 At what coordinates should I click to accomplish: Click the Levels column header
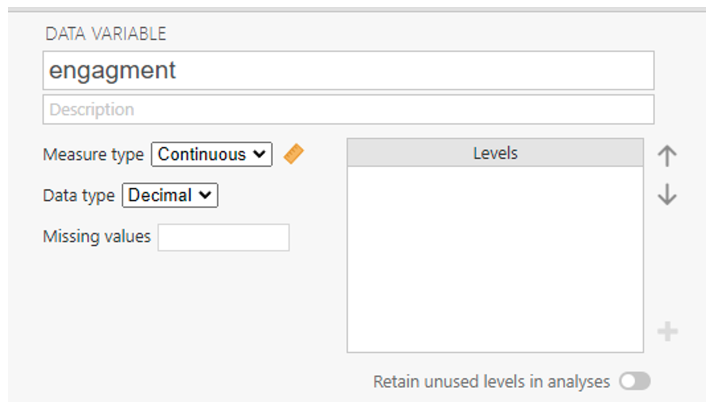(494, 153)
